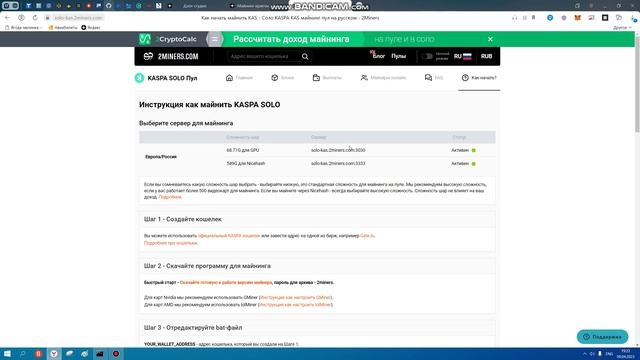Click the KASPA coin icon
This screenshot has height=360, width=640.
(139, 78)
